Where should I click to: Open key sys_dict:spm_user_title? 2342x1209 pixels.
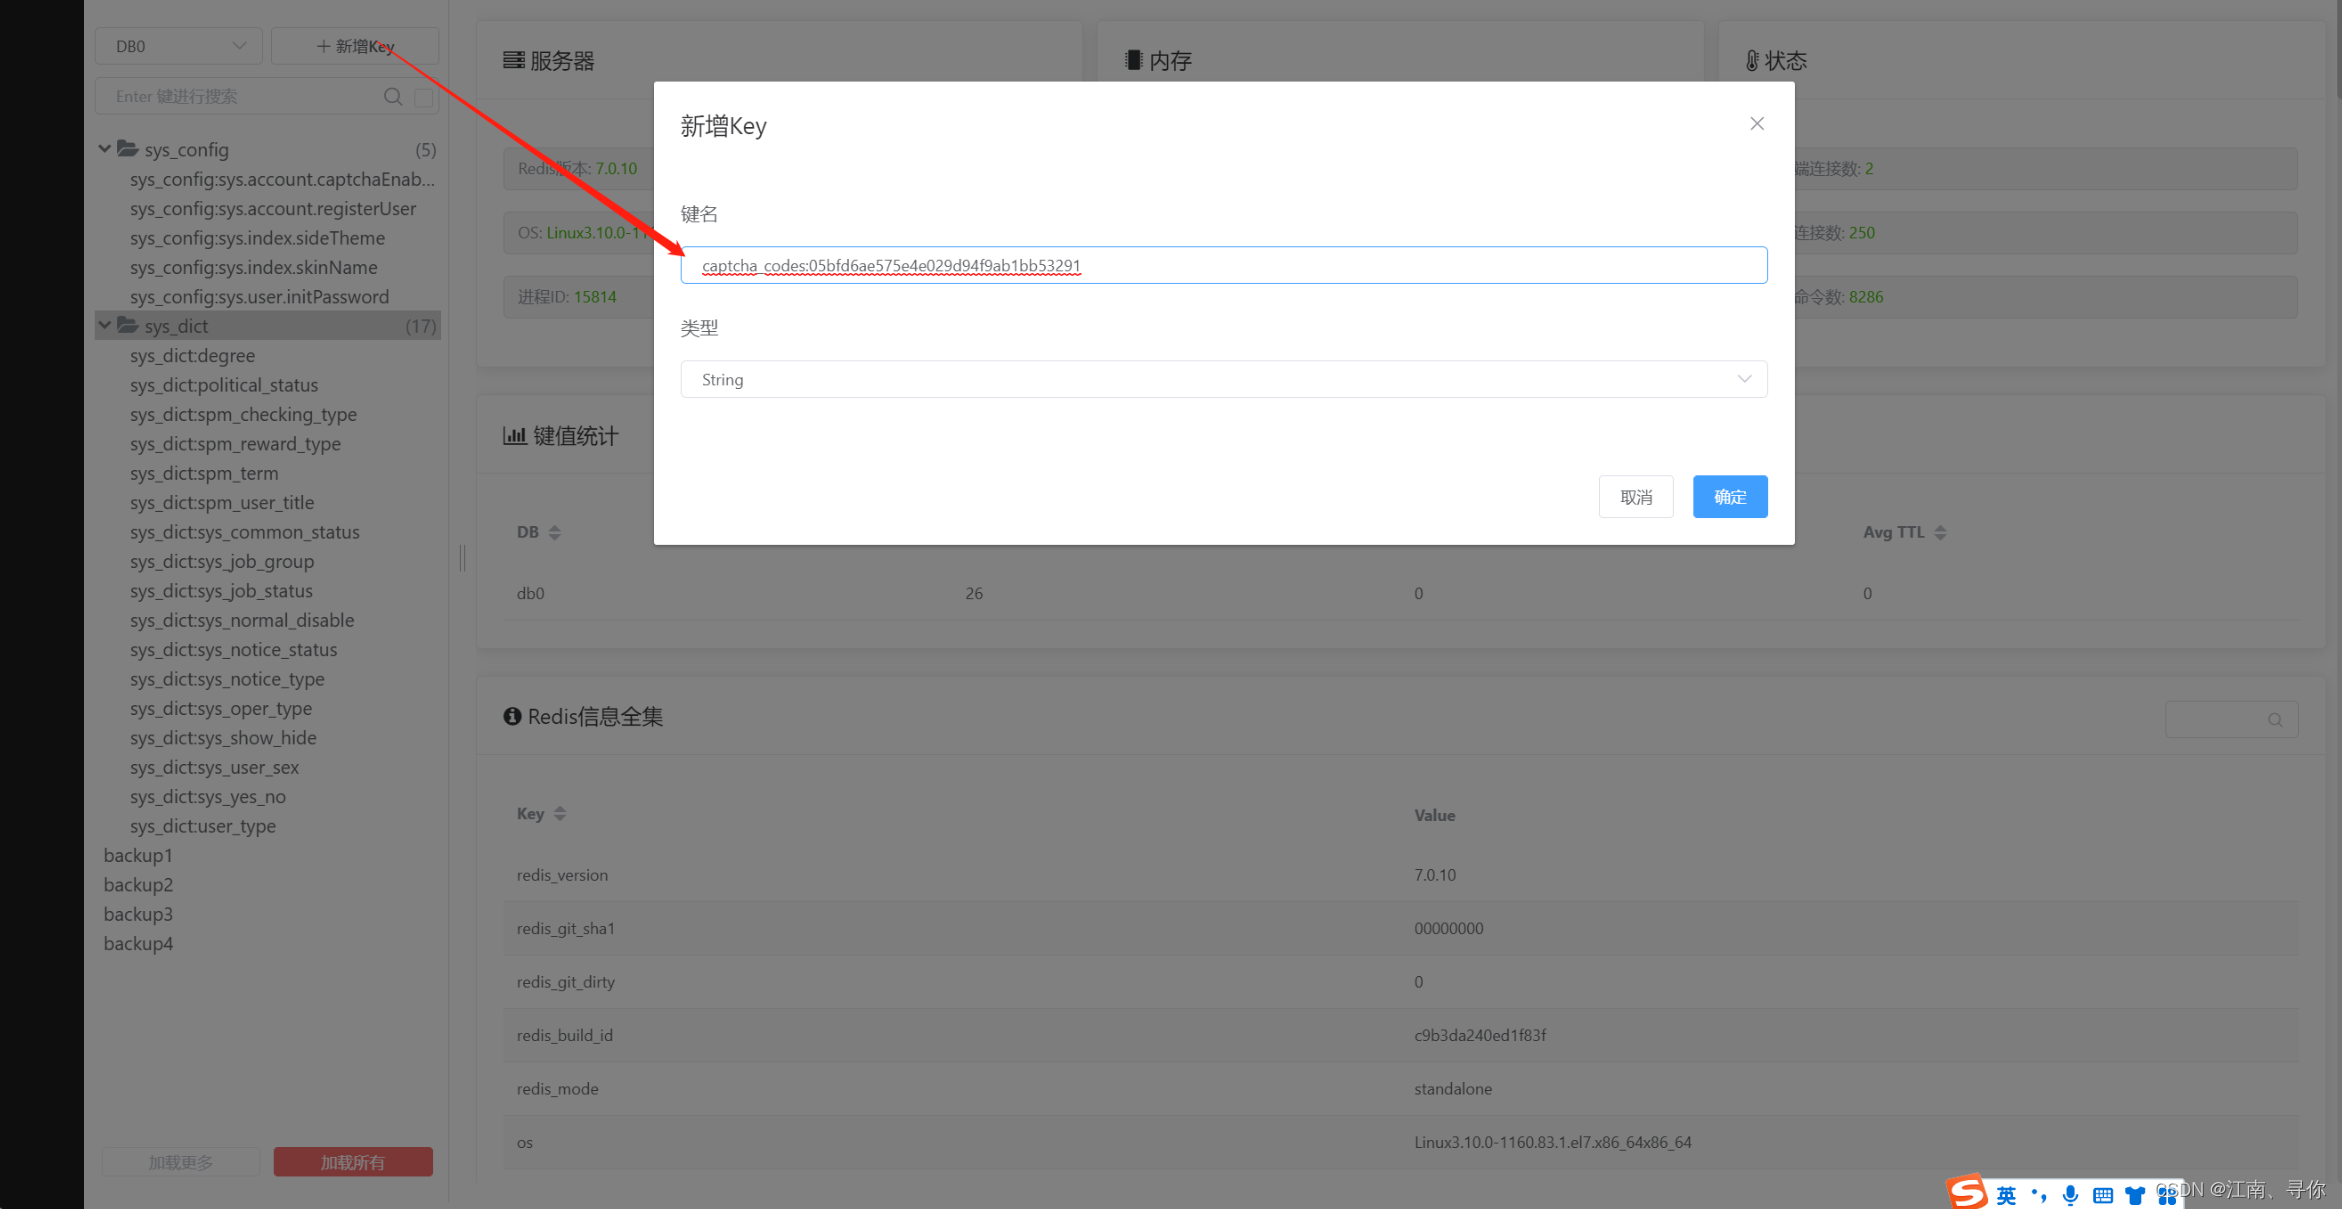point(222,502)
